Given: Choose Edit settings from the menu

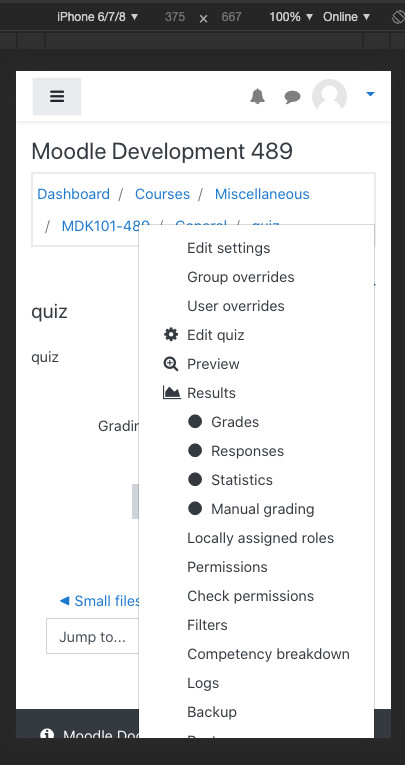Looking at the screenshot, I should click(228, 248).
